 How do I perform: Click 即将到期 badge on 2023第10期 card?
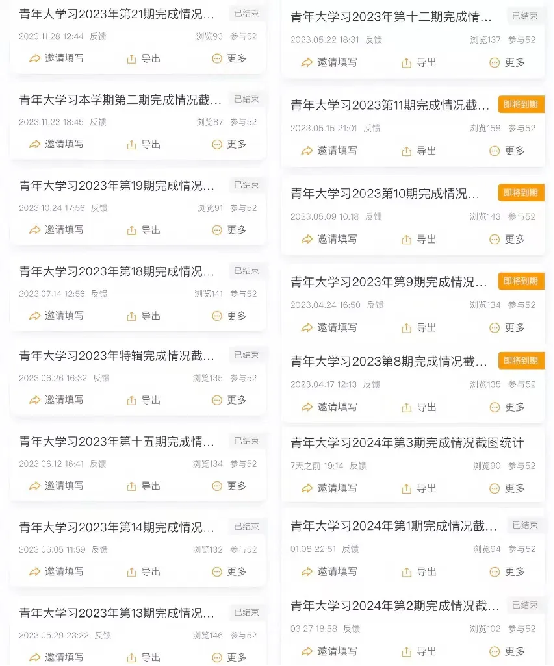521,193
